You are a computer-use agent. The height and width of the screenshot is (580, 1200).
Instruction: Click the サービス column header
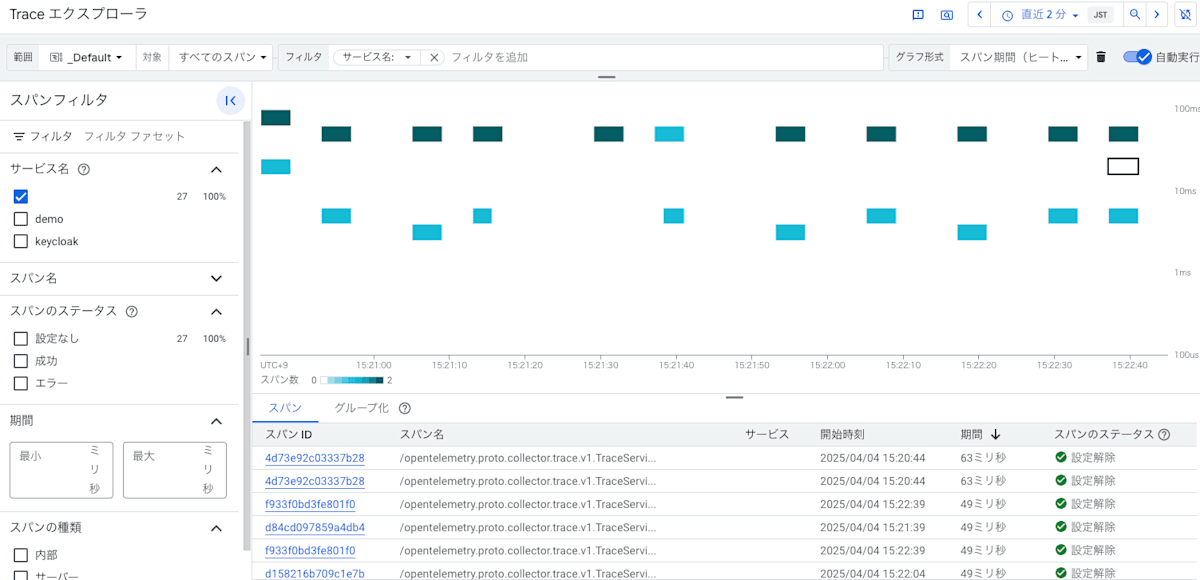[x=767, y=434]
